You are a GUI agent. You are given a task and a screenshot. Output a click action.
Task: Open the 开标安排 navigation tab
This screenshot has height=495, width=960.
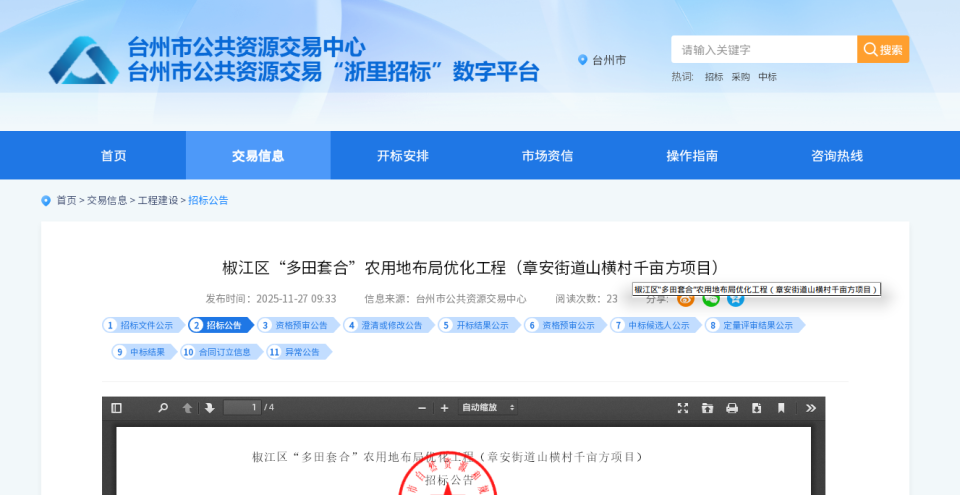[403, 156]
